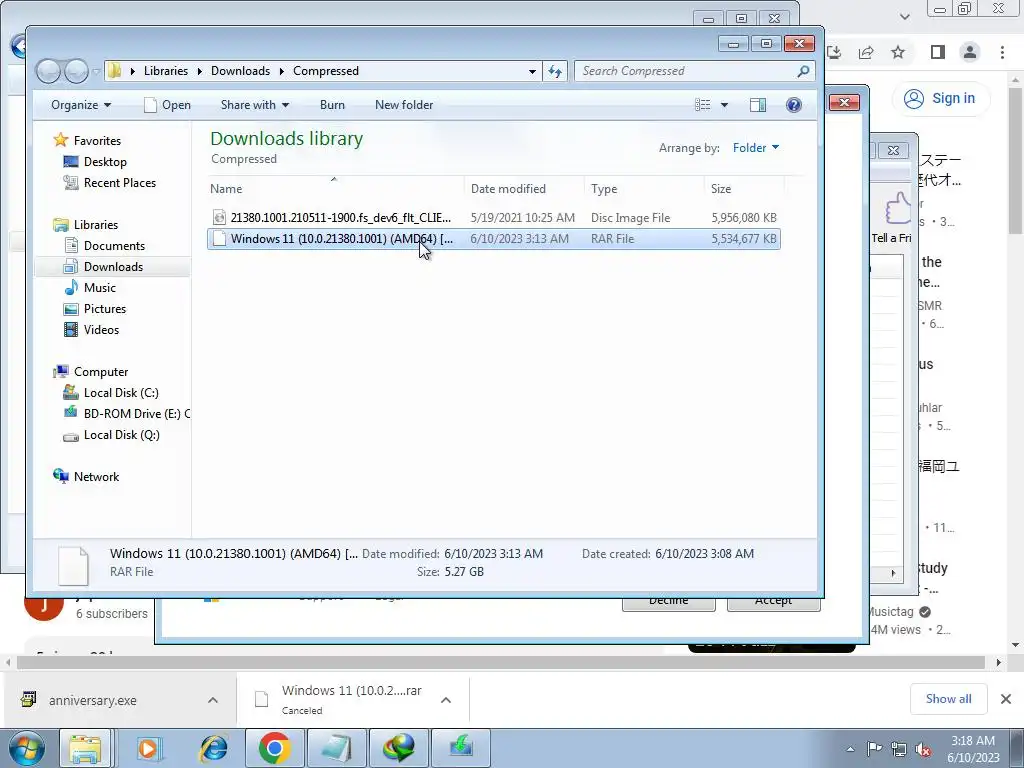1024x768 pixels.
Task: Create a New folder
Action: pyautogui.click(x=404, y=105)
